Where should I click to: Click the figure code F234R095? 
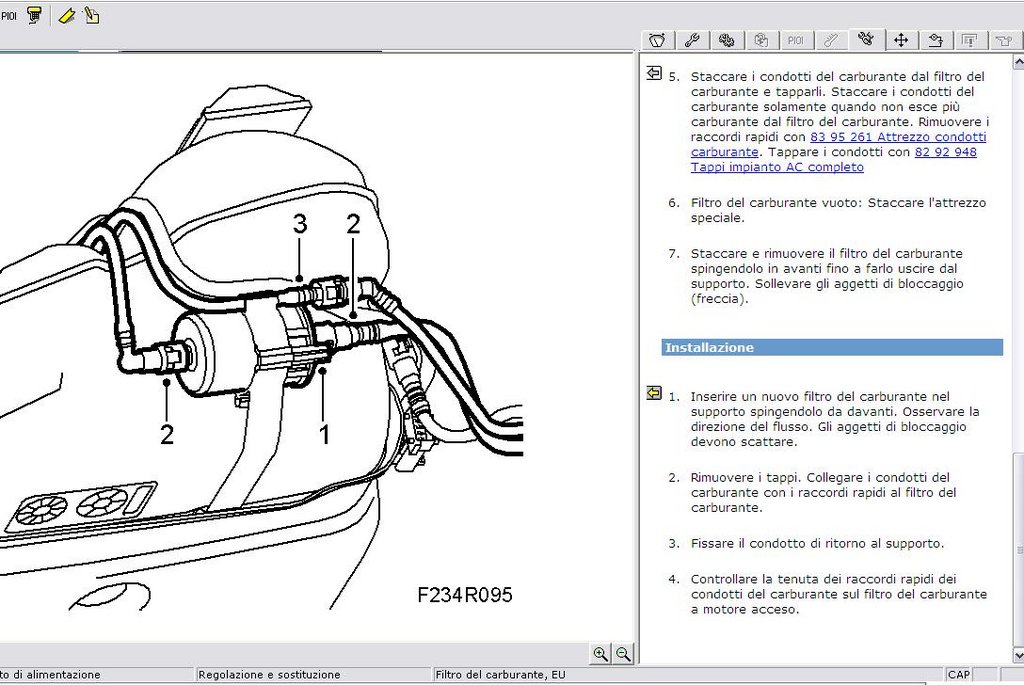pyautogui.click(x=465, y=595)
